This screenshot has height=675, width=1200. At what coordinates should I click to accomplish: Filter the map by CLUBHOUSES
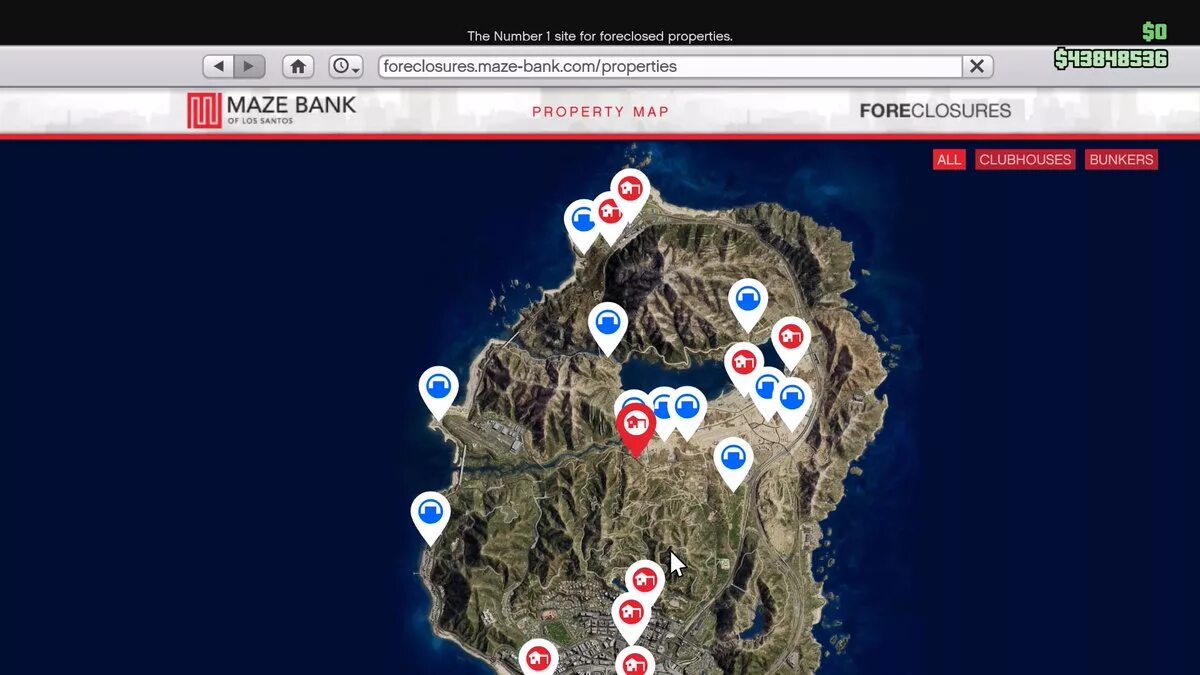click(x=1025, y=159)
